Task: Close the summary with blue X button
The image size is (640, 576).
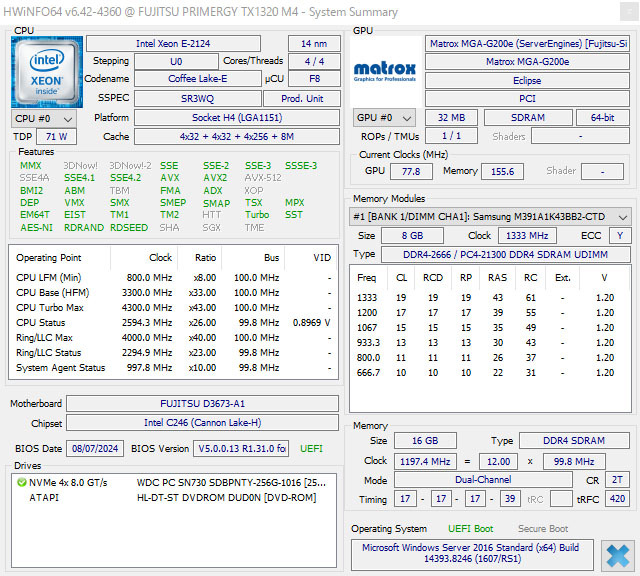Action: [618, 556]
